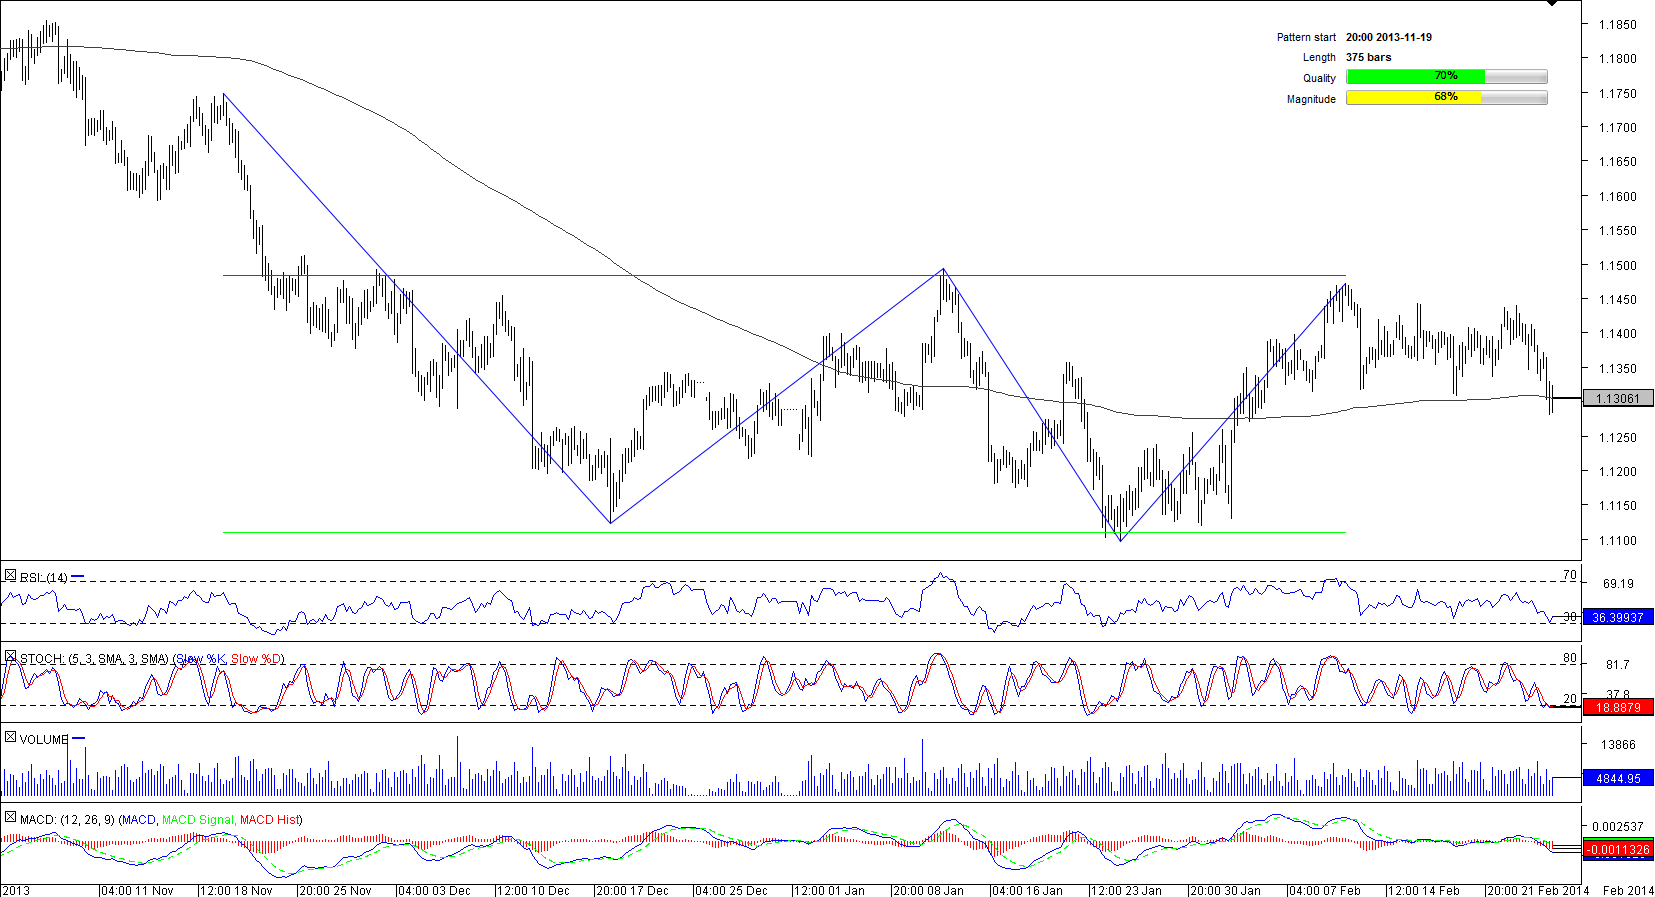Close the RSI indicator panel
Viewport: 1655px width, 897px height.
(x=10, y=576)
